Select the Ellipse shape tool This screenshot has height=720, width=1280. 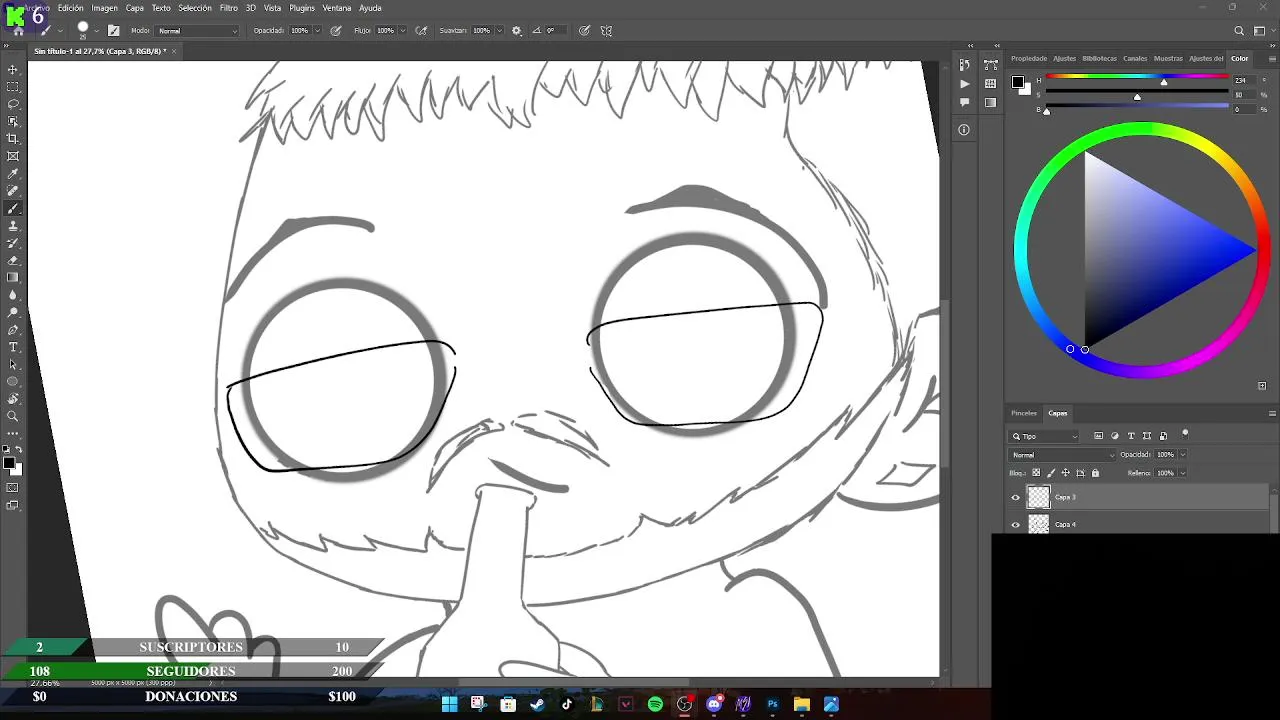[x=13, y=381]
